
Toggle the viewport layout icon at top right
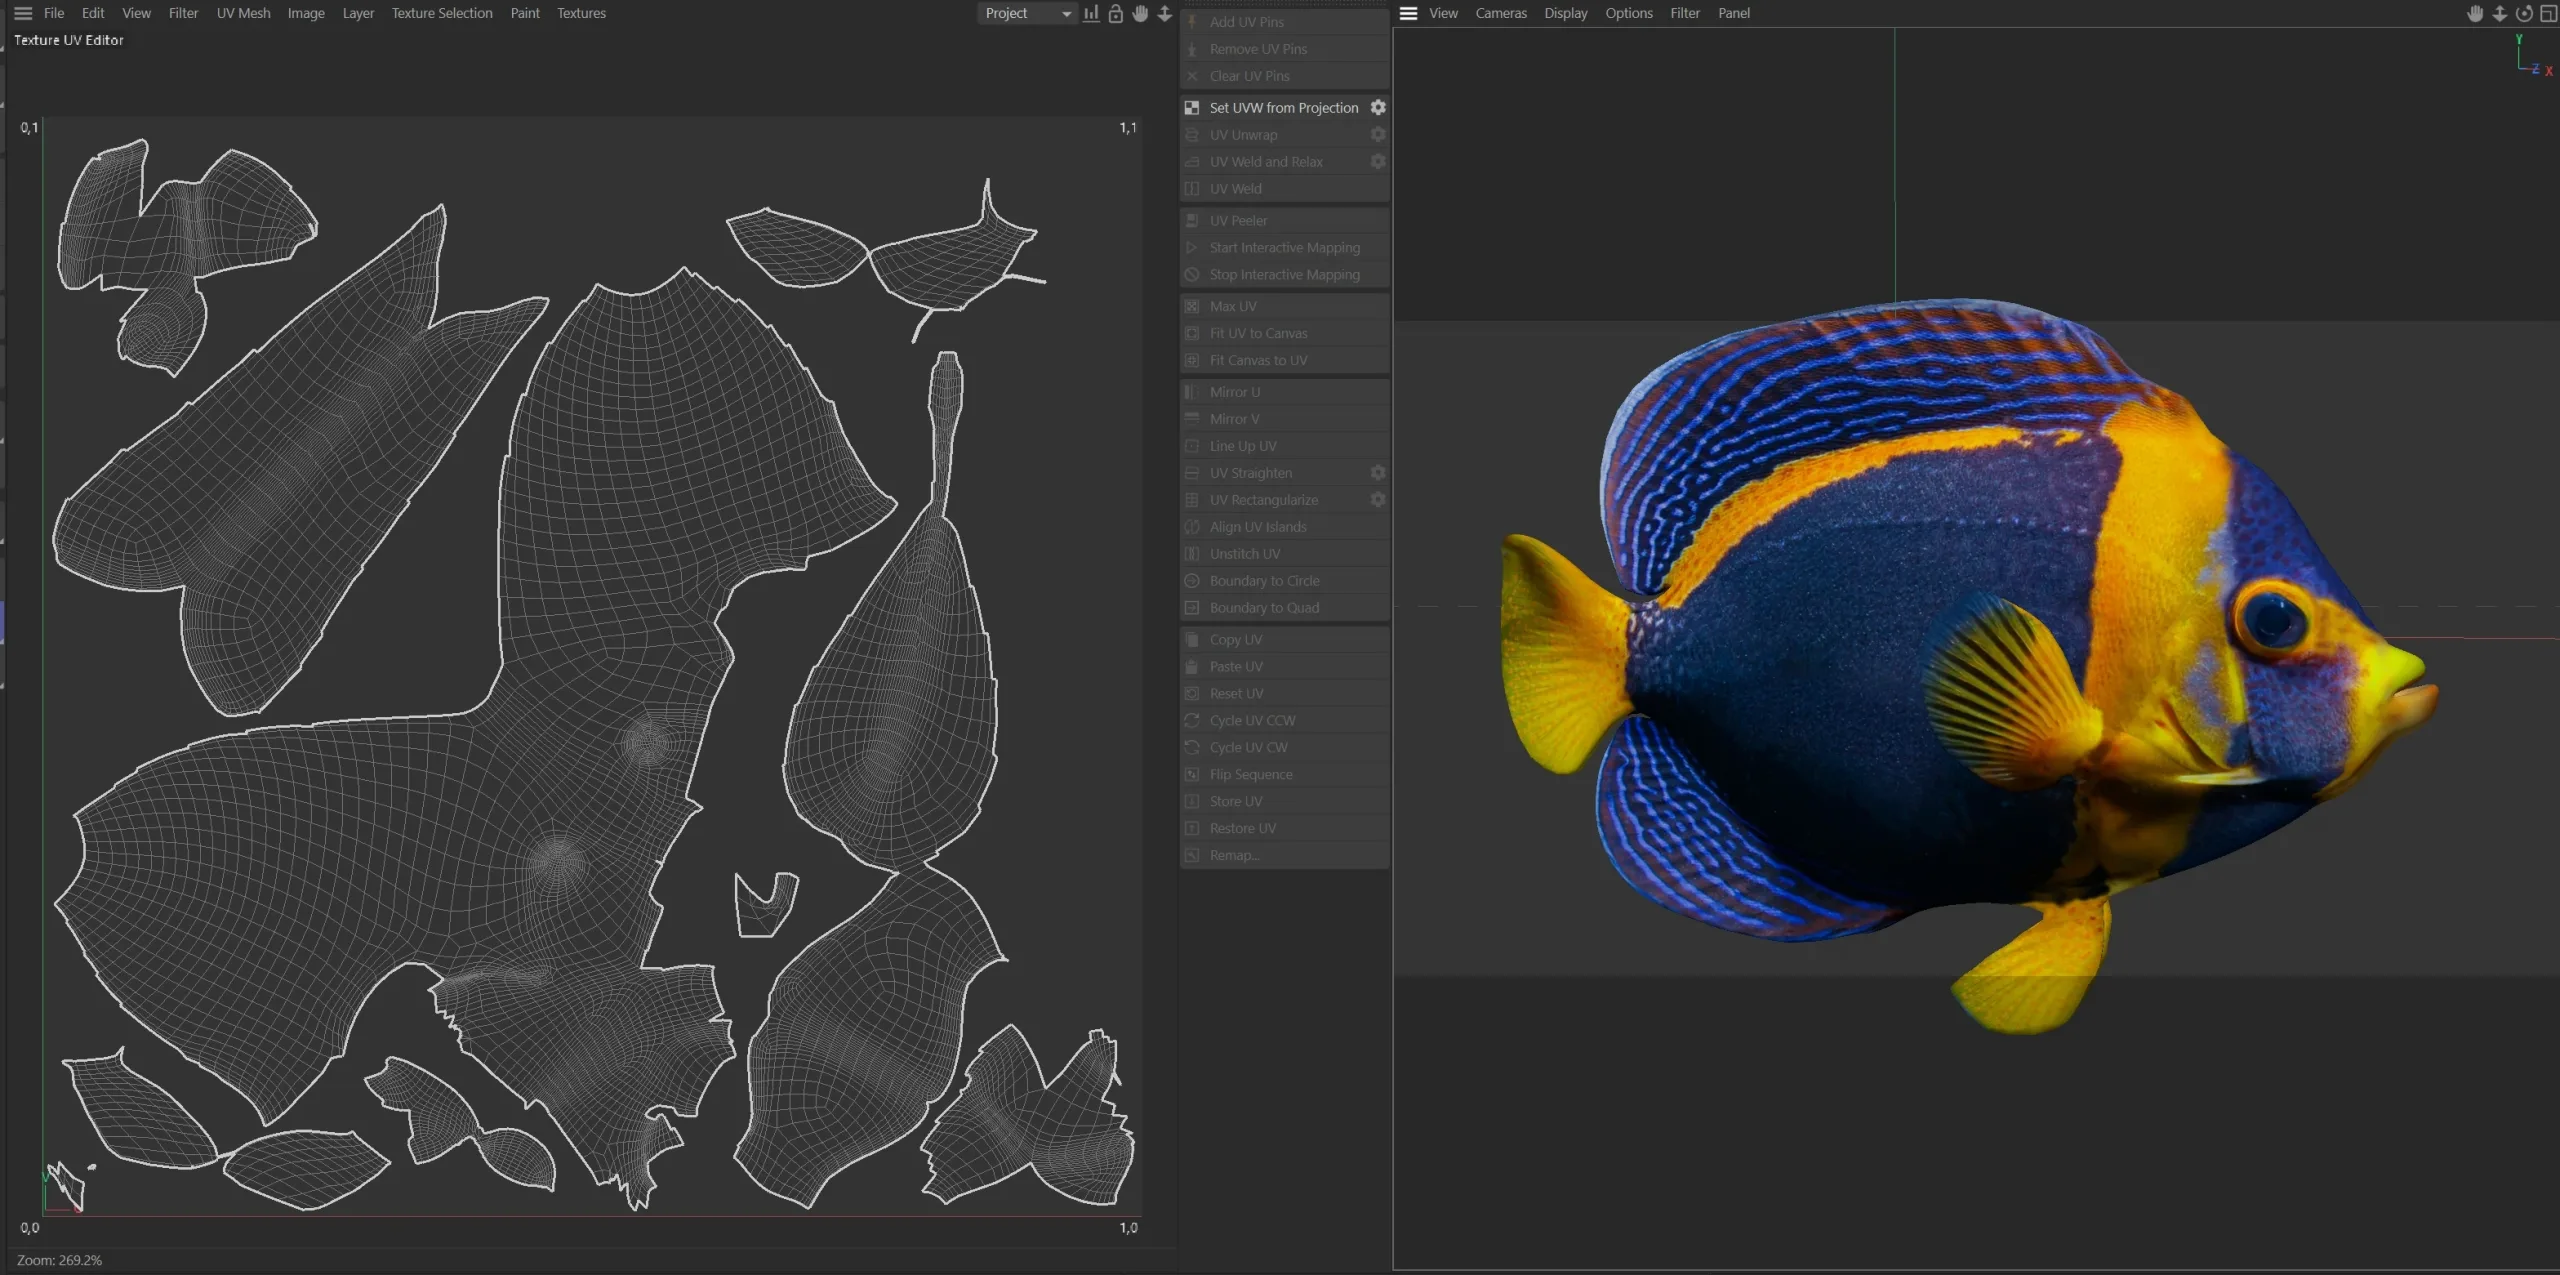pos(2549,13)
